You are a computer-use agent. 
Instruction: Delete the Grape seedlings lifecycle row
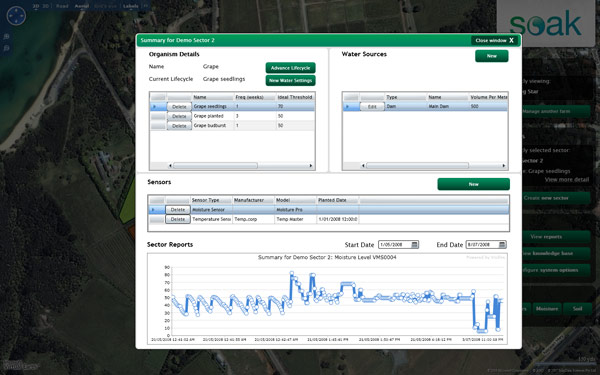(x=179, y=107)
